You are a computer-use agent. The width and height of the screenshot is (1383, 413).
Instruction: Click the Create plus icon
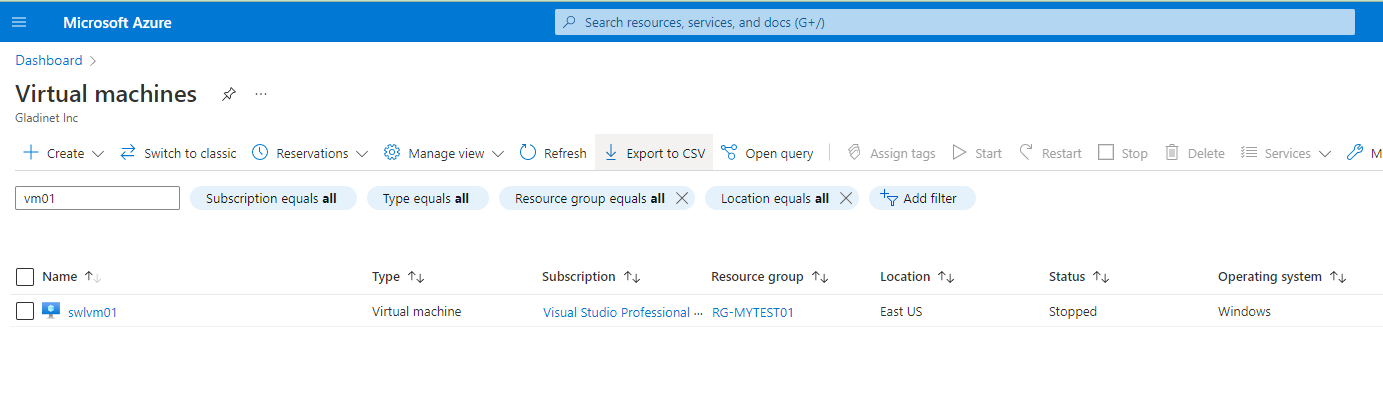click(31, 153)
